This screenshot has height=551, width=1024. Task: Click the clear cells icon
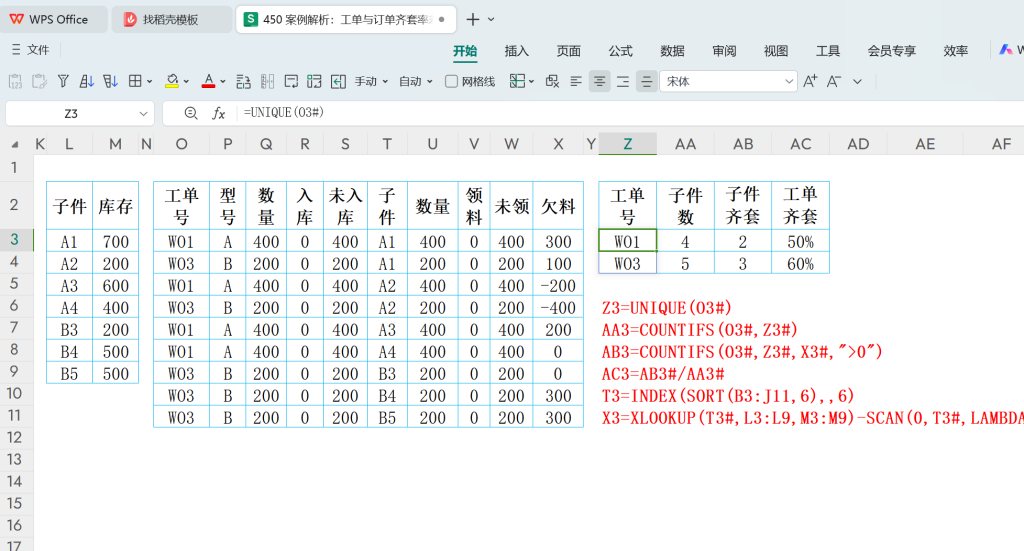(x=552, y=82)
